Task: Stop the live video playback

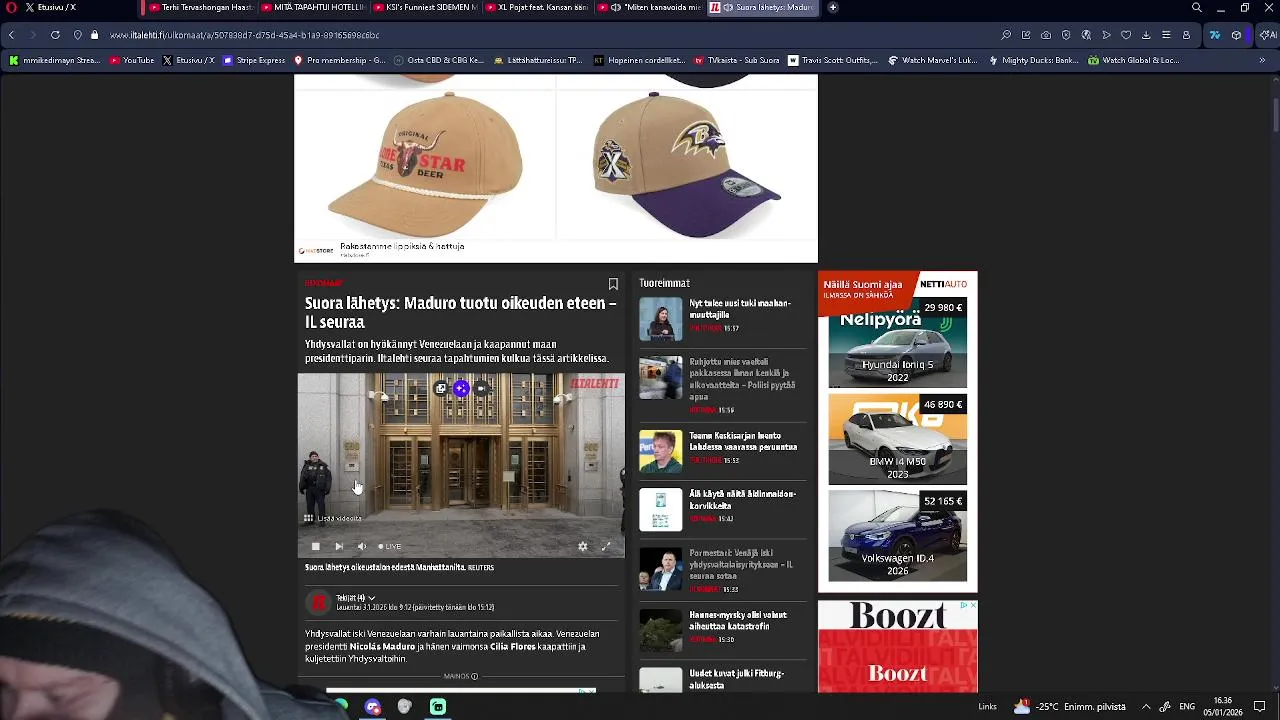Action: 315,546
